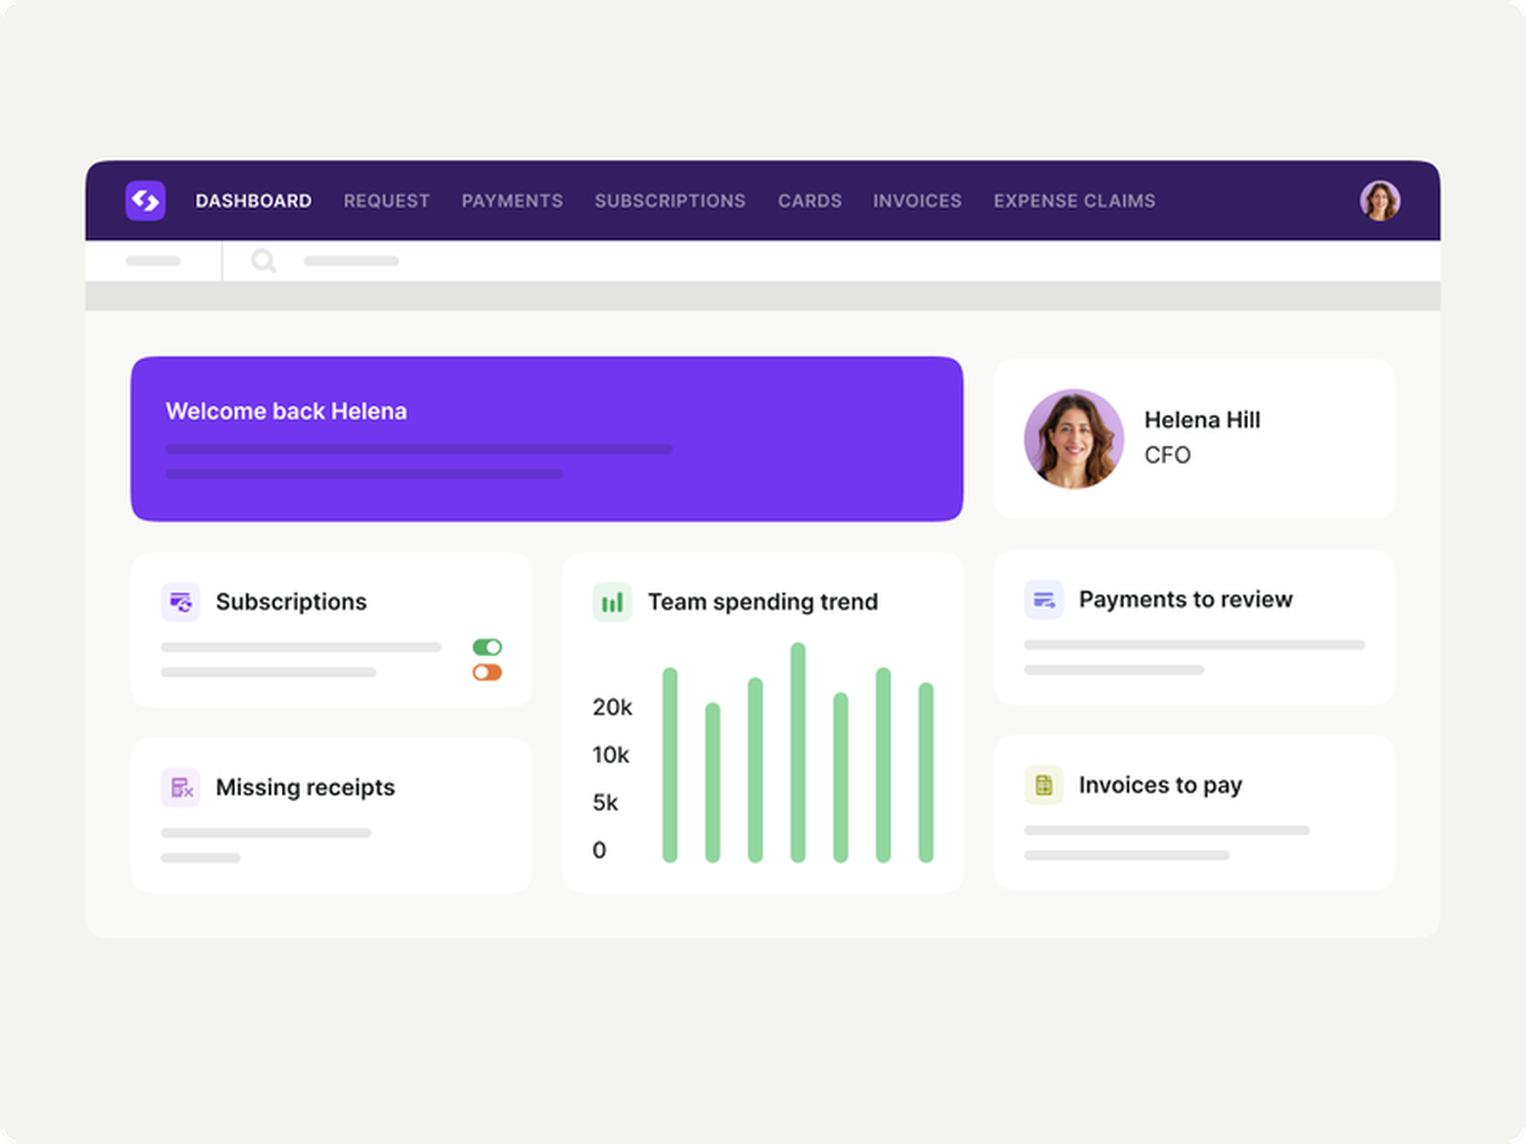Turn on the orange subscription toggle
This screenshot has width=1526, height=1144.
pos(487,672)
